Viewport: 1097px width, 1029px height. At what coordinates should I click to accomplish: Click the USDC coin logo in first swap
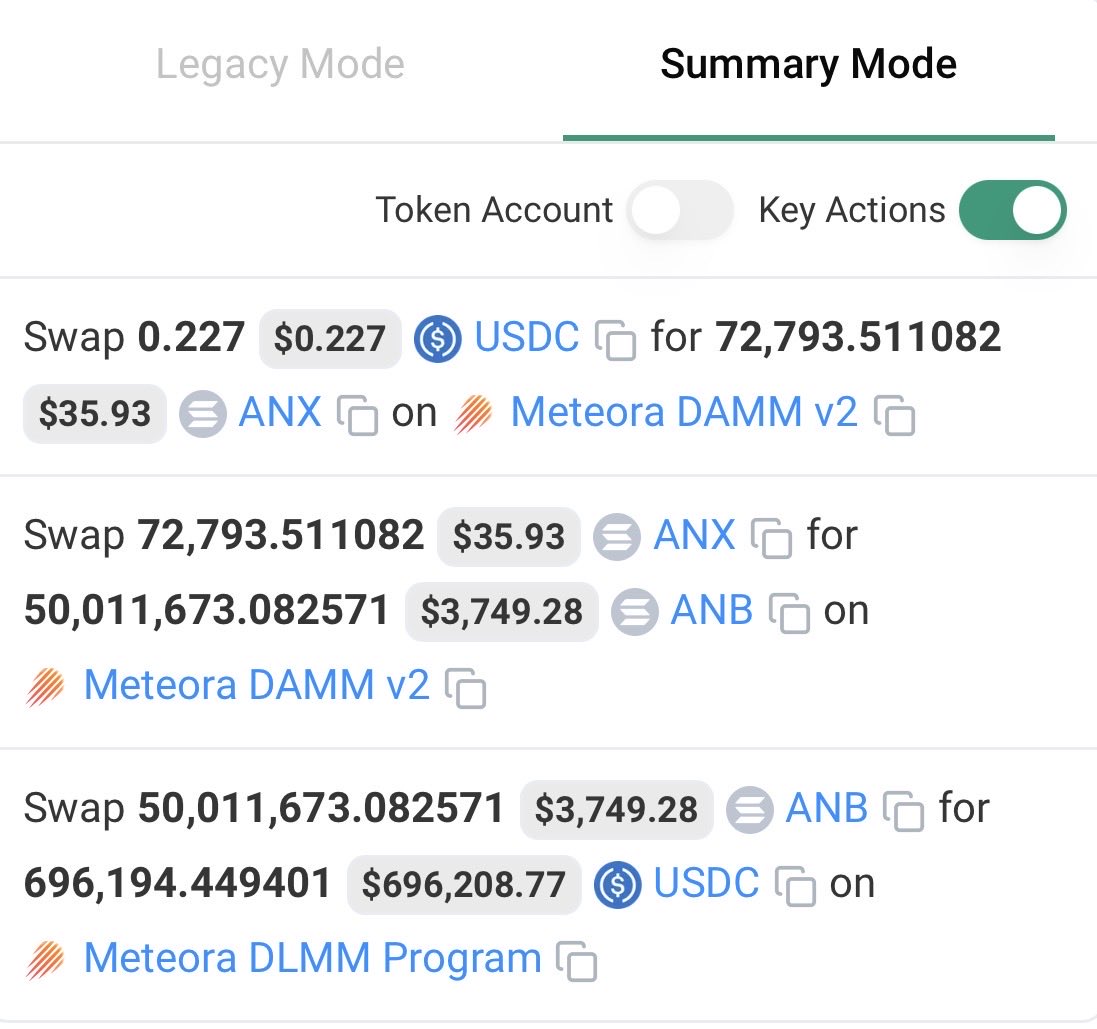pyautogui.click(x=437, y=339)
